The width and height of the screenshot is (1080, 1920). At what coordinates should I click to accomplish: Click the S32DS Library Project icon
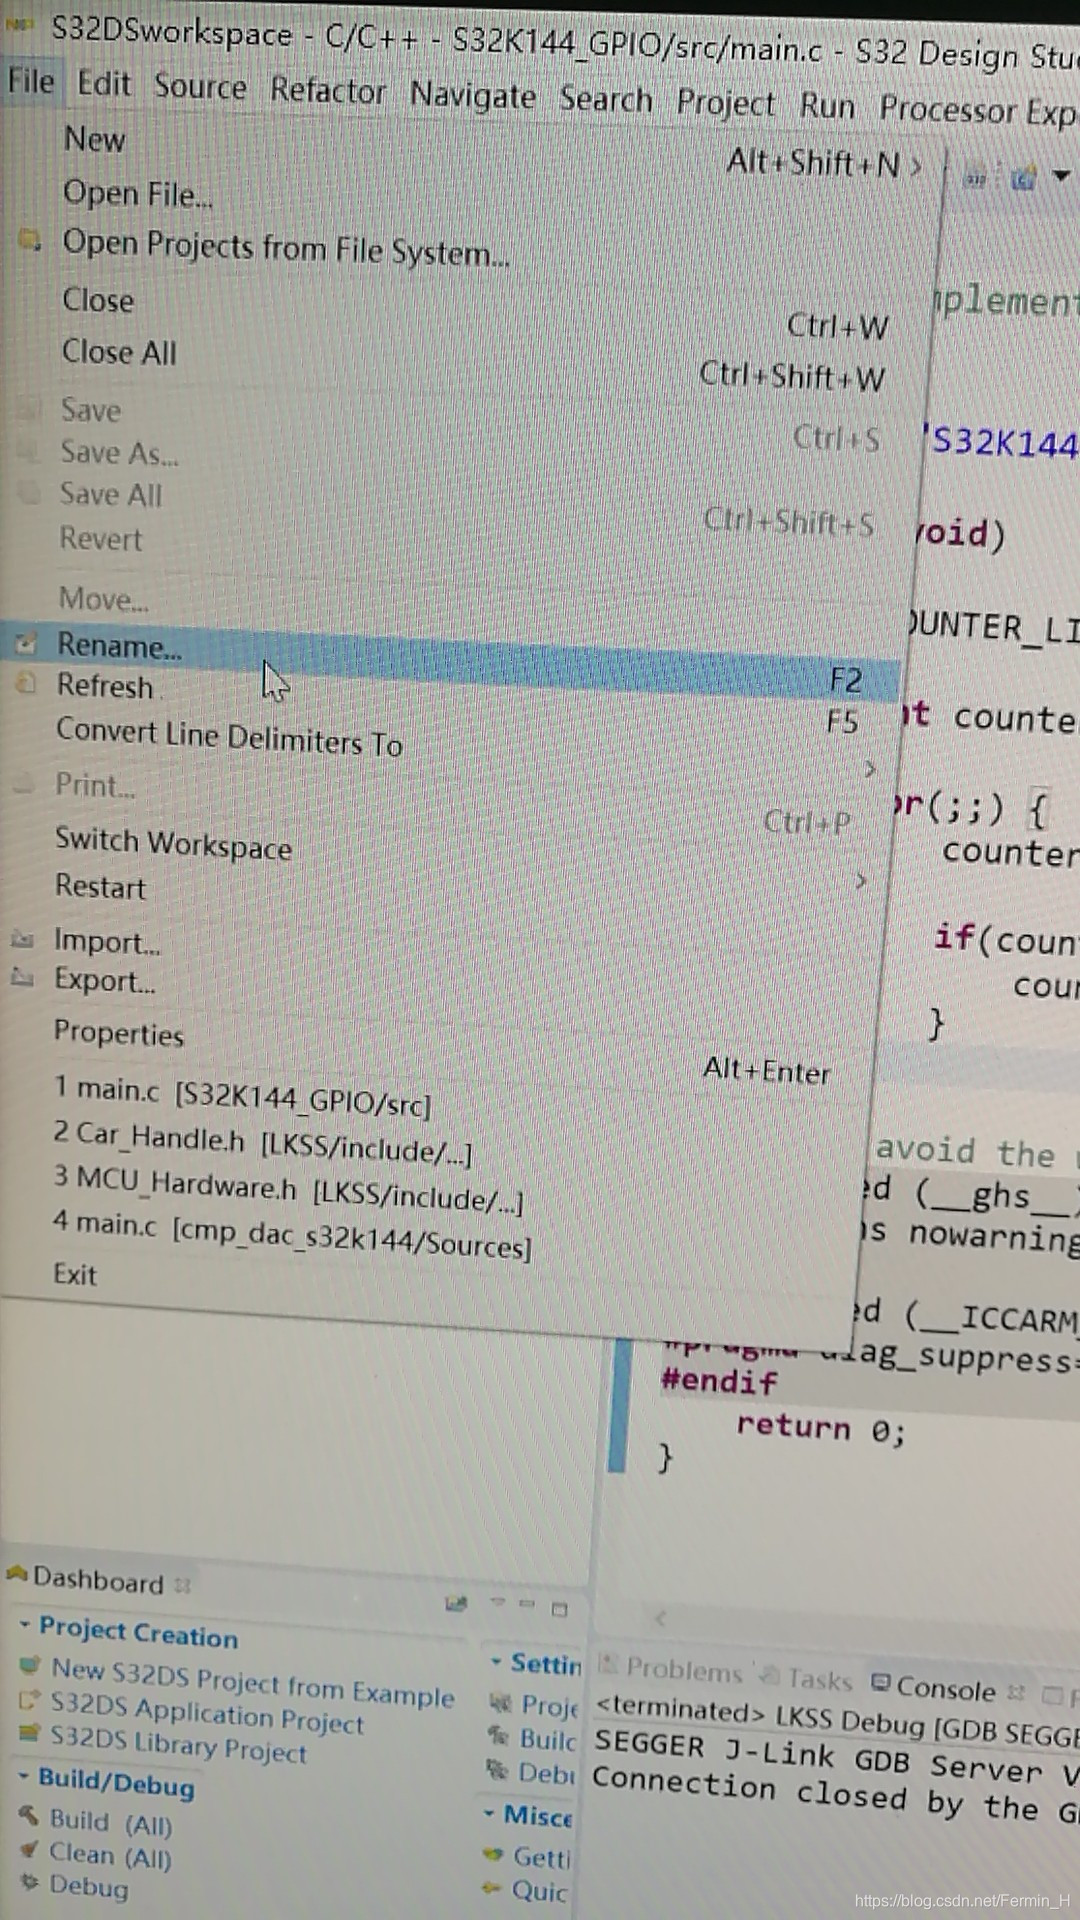coord(30,1732)
